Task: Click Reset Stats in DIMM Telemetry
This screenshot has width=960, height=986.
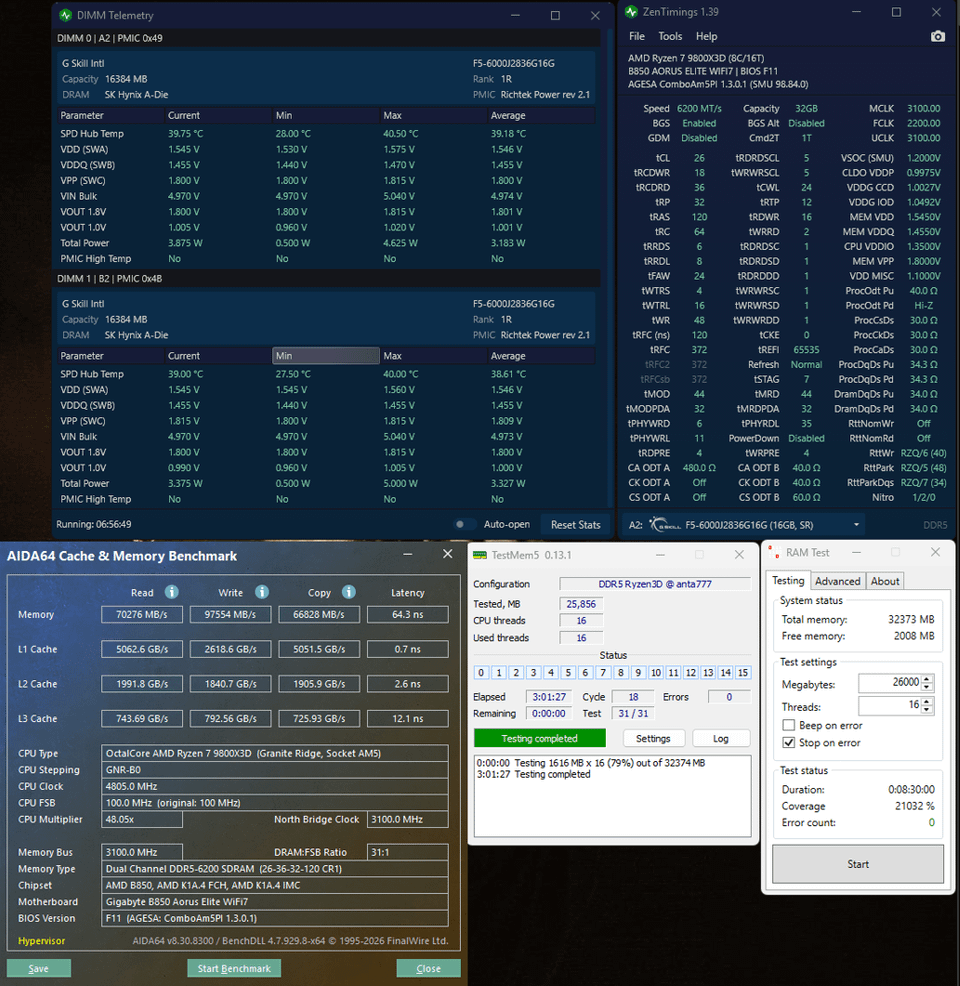Action: point(575,524)
